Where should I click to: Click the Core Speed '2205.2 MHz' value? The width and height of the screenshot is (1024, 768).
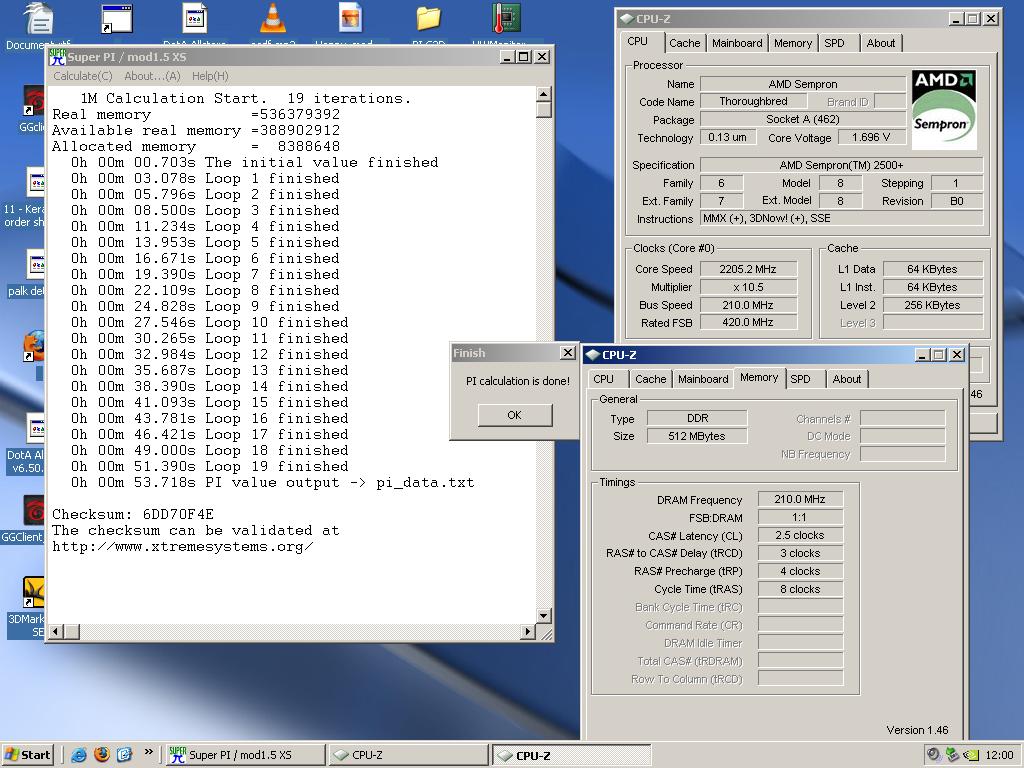click(748, 269)
